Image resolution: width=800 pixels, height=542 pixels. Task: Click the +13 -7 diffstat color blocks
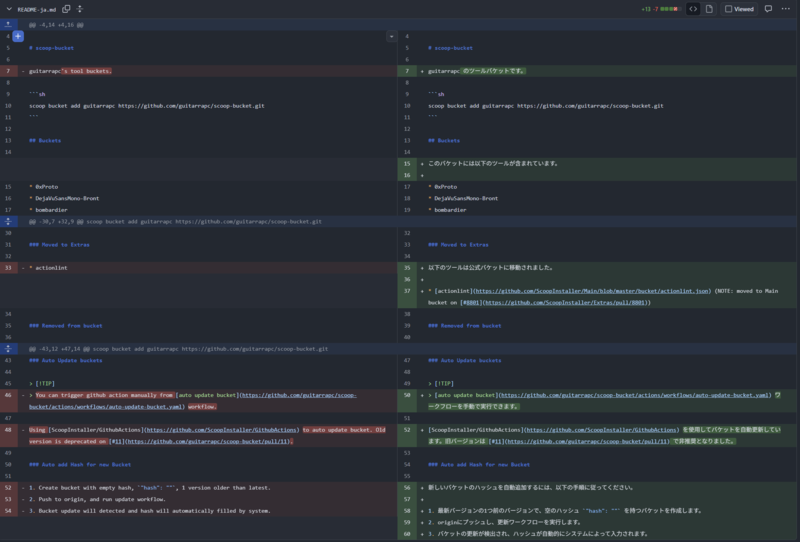(x=669, y=9)
